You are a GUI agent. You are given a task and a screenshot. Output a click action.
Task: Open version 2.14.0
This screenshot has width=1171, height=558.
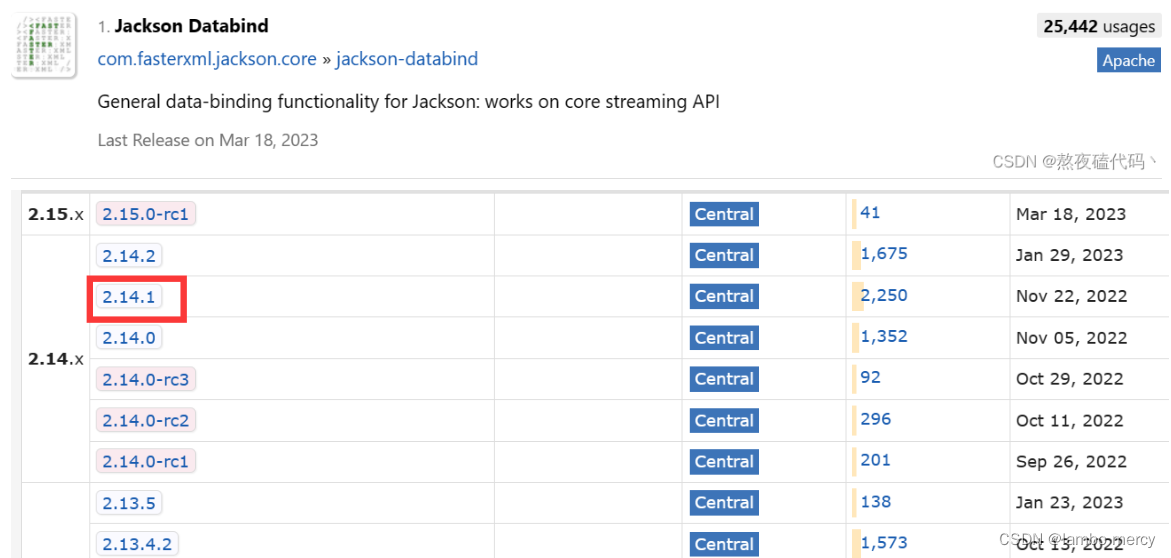point(128,338)
